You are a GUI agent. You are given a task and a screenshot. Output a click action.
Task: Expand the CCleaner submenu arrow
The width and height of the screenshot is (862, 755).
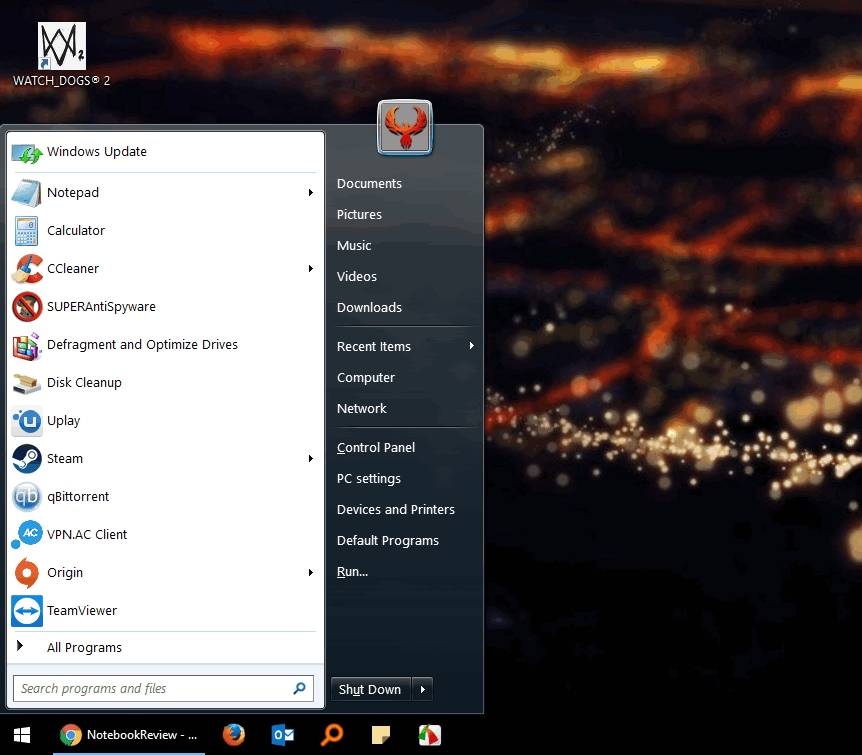[x=311, y=268]
